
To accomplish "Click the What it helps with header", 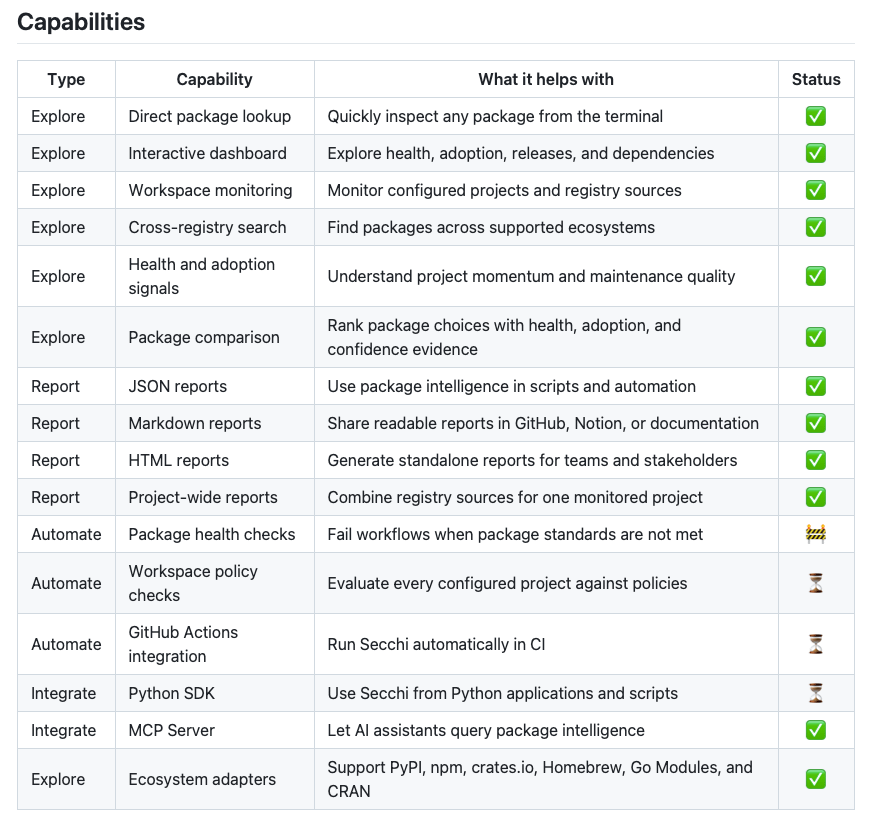I will [546, 79].
